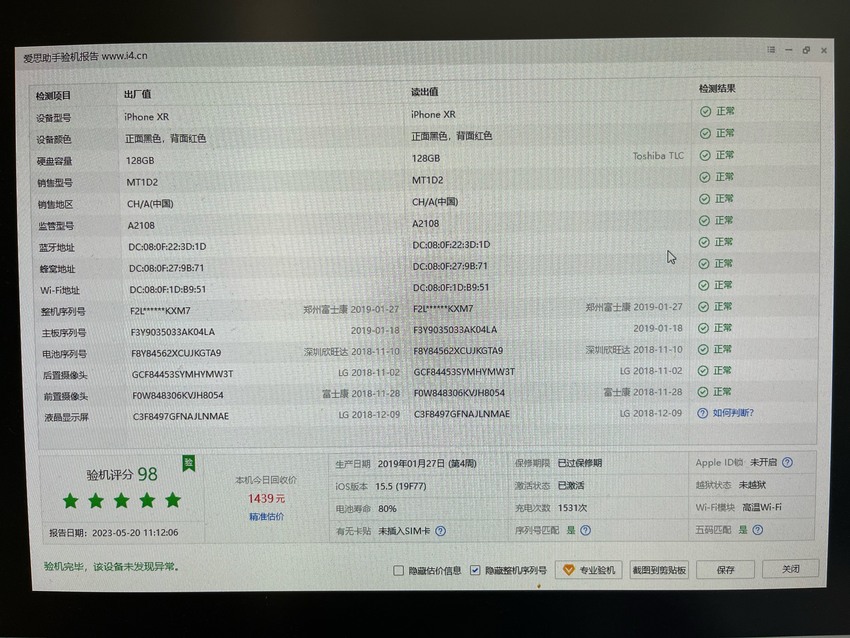Select CH/A(中国) in the 出厂值 column
Image resolution: width=850 pixels, height=638 pixels.
150,204
